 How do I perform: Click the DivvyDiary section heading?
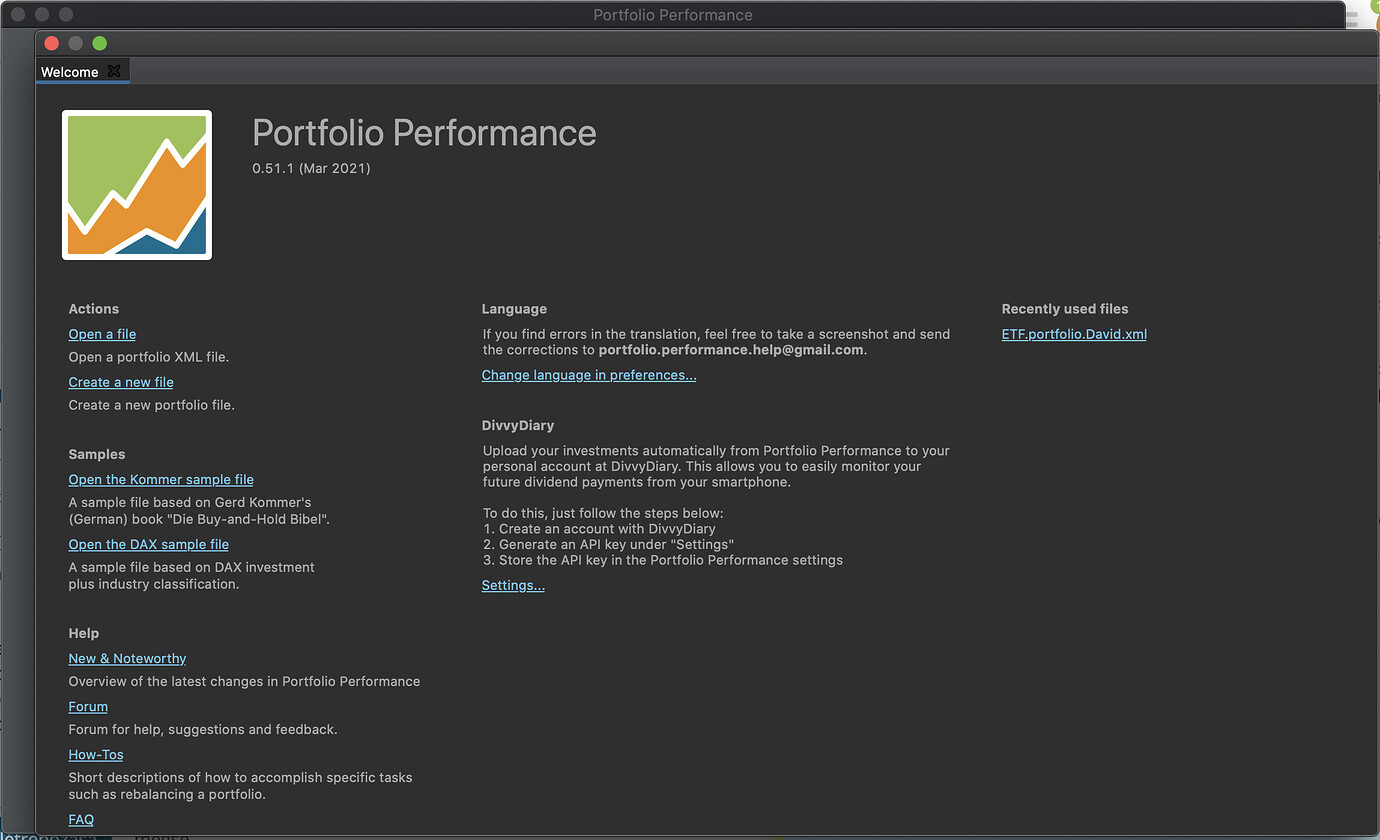coord(517,425)
